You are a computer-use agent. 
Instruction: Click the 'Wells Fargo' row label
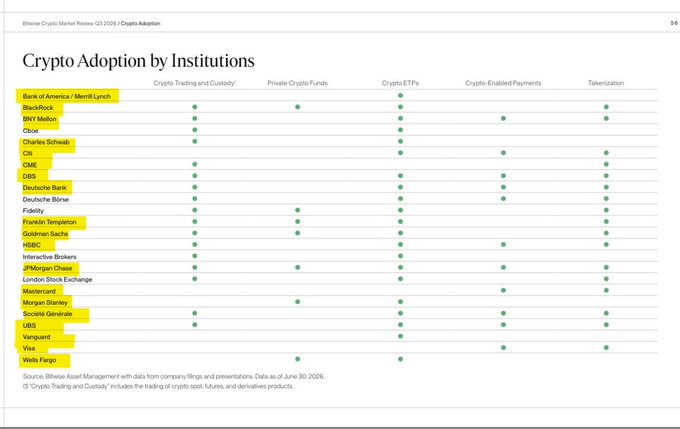pyautogui.click(x=39, y=360)
